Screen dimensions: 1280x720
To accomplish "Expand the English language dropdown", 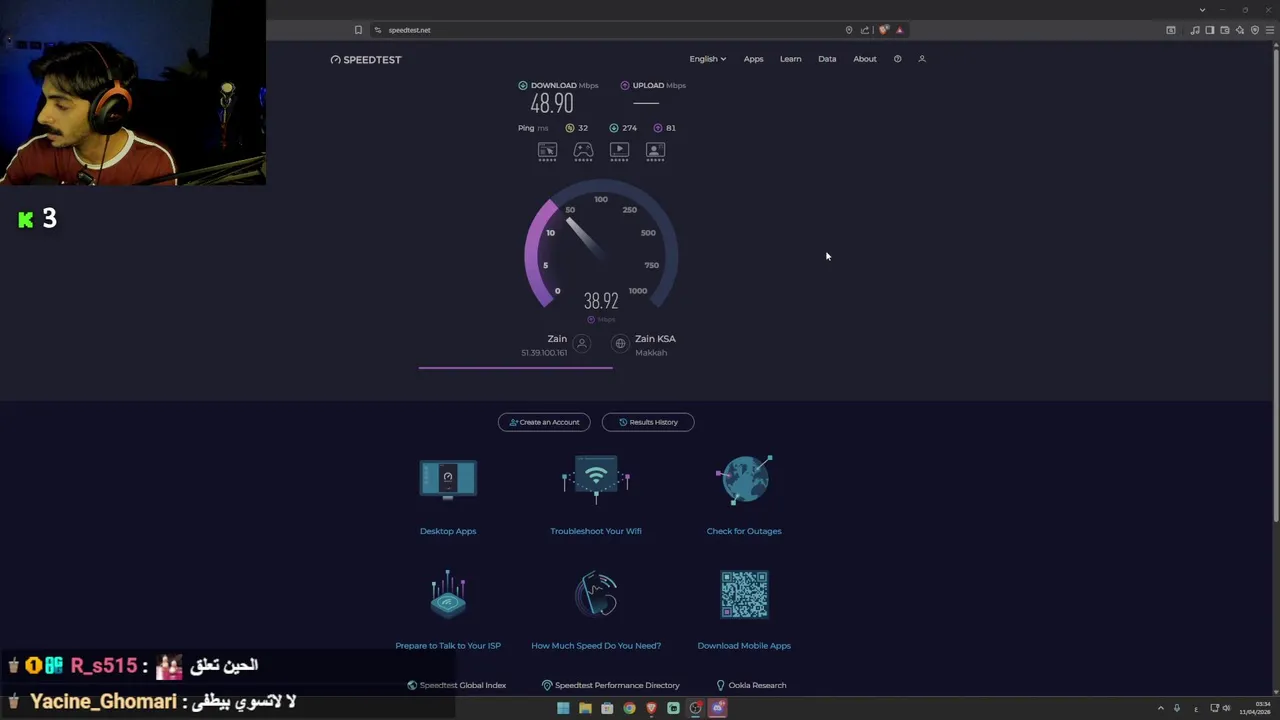I will point(707,59).
